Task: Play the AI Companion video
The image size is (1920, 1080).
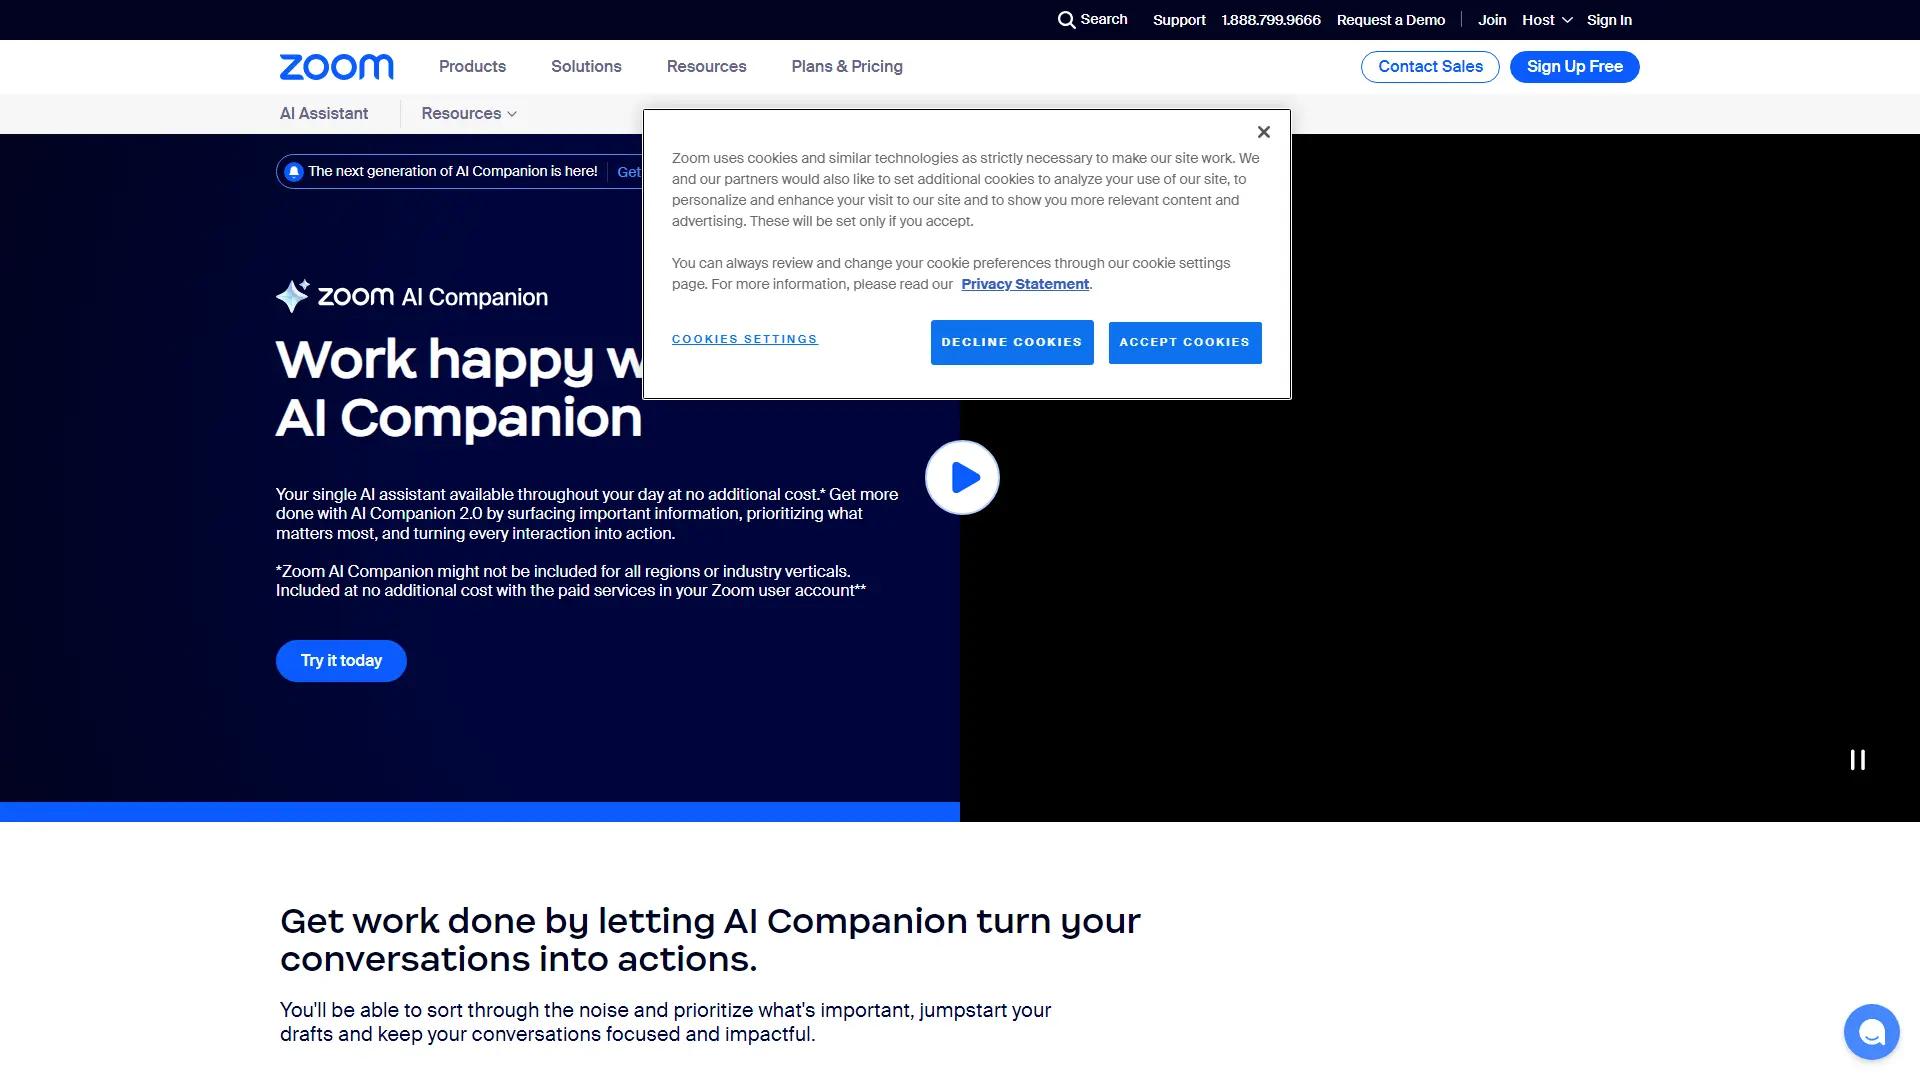Action: 961,477
